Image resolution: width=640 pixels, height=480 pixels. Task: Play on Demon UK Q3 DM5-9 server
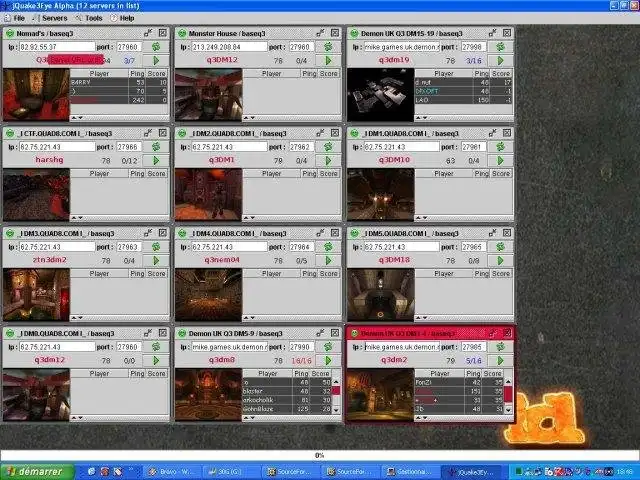click(328, 360)
